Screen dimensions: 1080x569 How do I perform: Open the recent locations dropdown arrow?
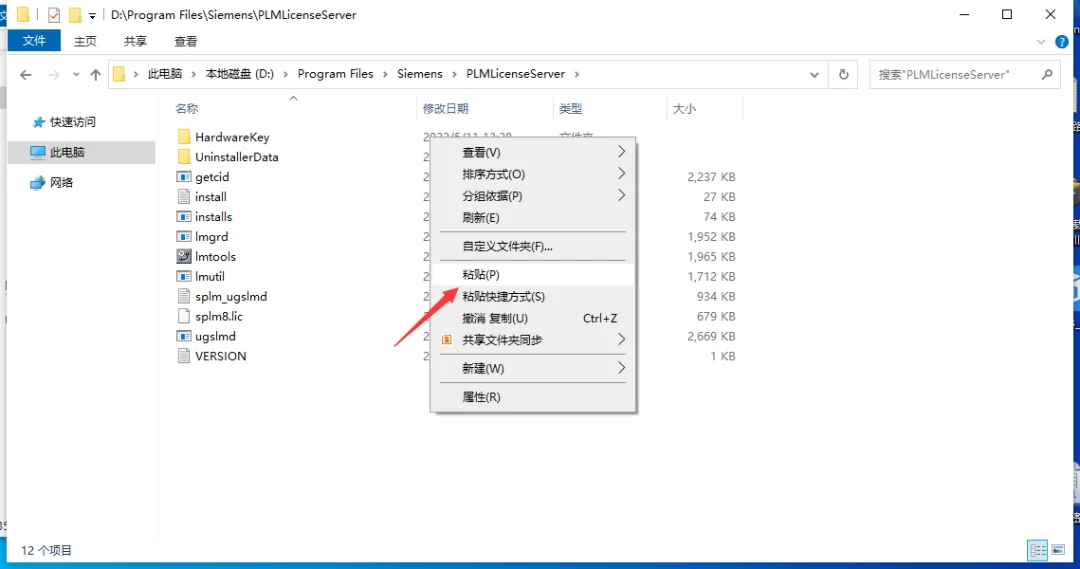(x=76, y=74)
